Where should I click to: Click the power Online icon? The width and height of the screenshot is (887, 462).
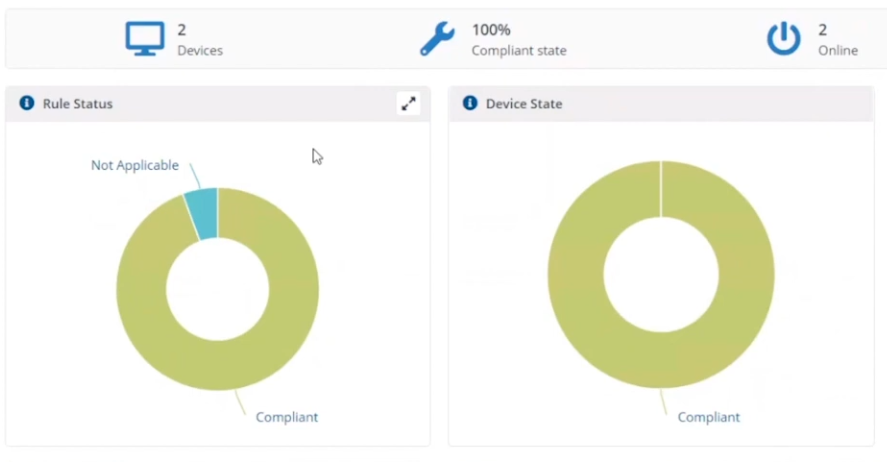pos(783,38)
